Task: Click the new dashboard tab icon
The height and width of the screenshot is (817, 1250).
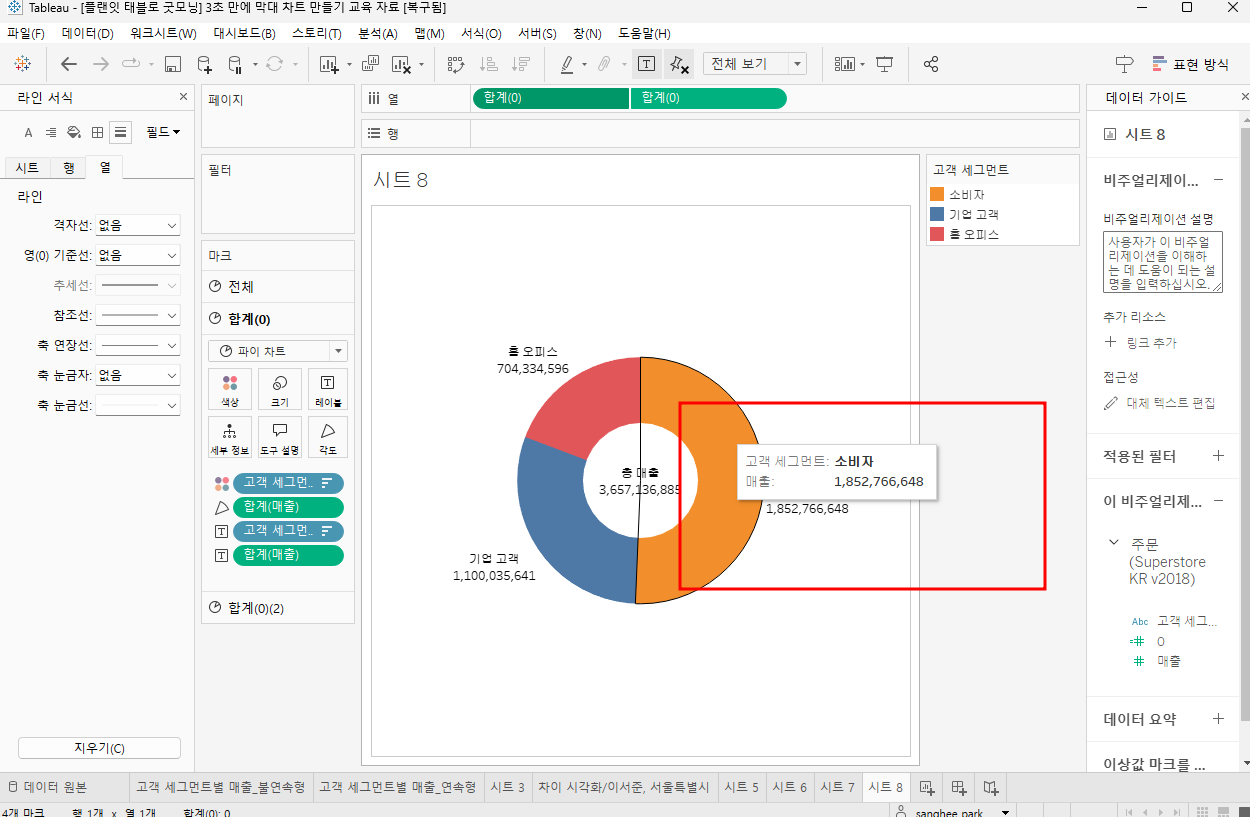Action: pos(958,787)
